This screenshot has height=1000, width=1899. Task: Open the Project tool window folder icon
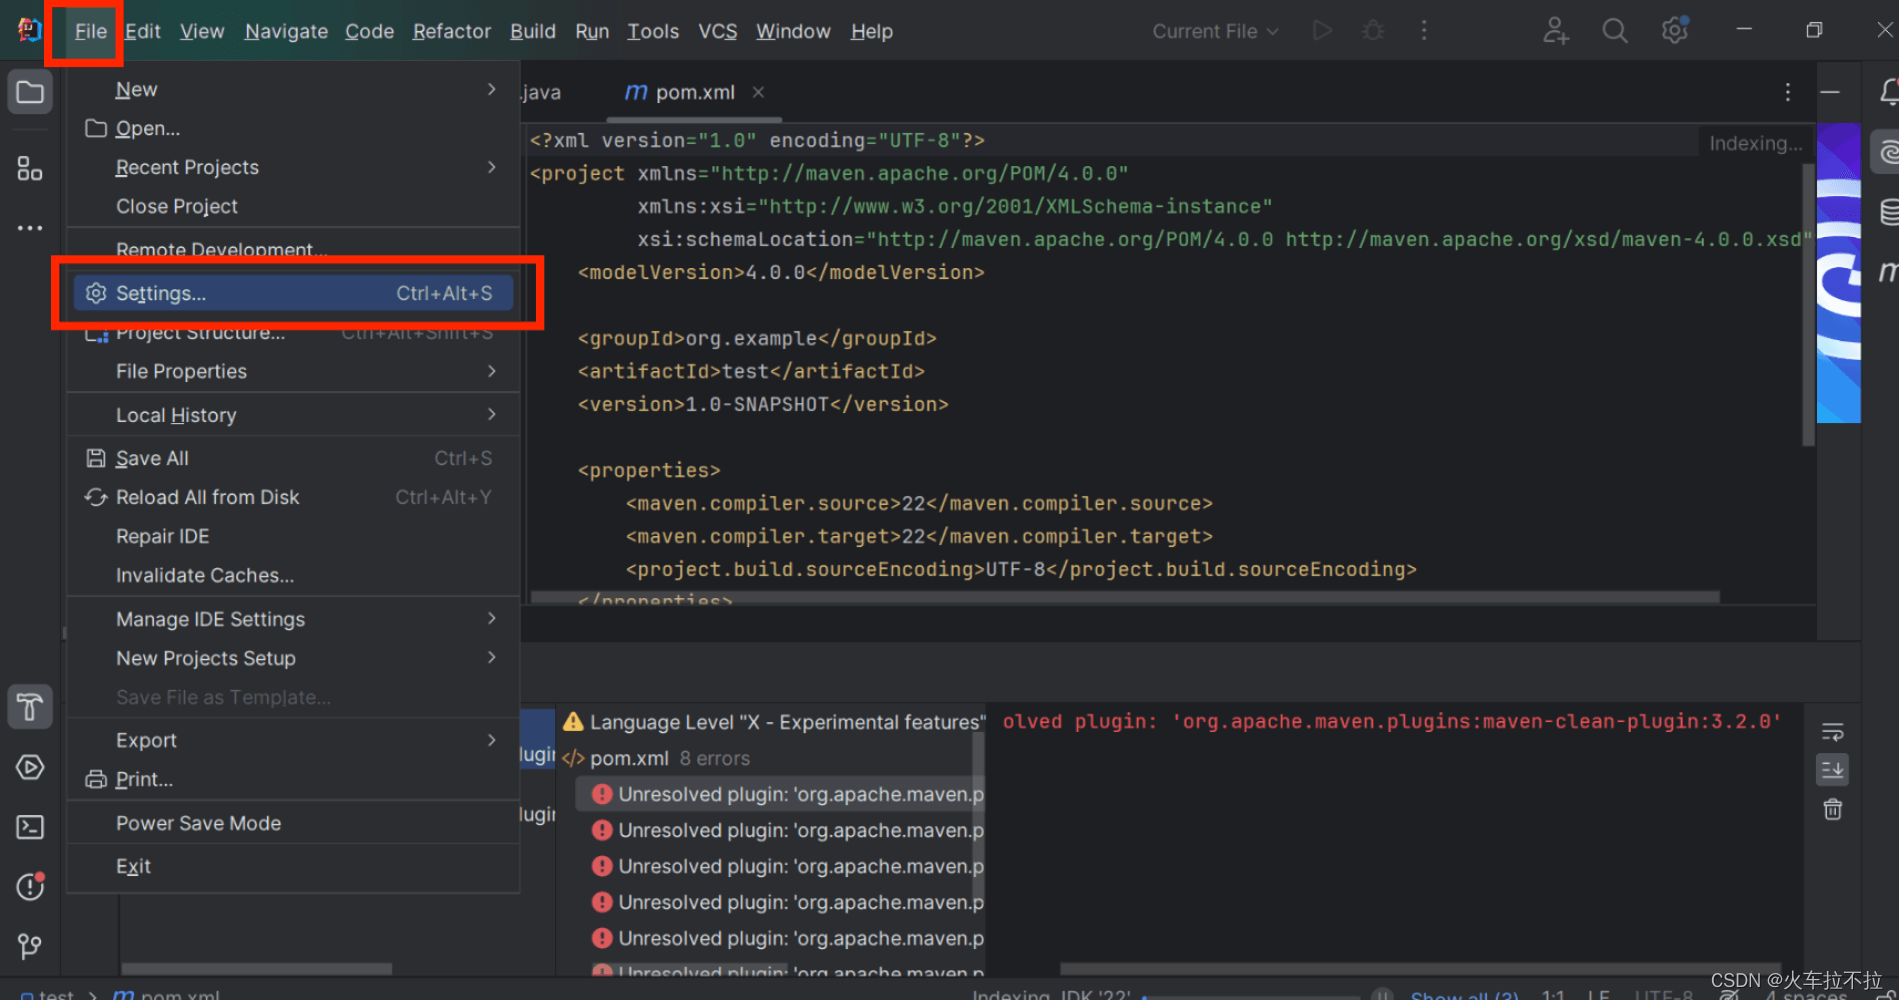pos(30,93)
